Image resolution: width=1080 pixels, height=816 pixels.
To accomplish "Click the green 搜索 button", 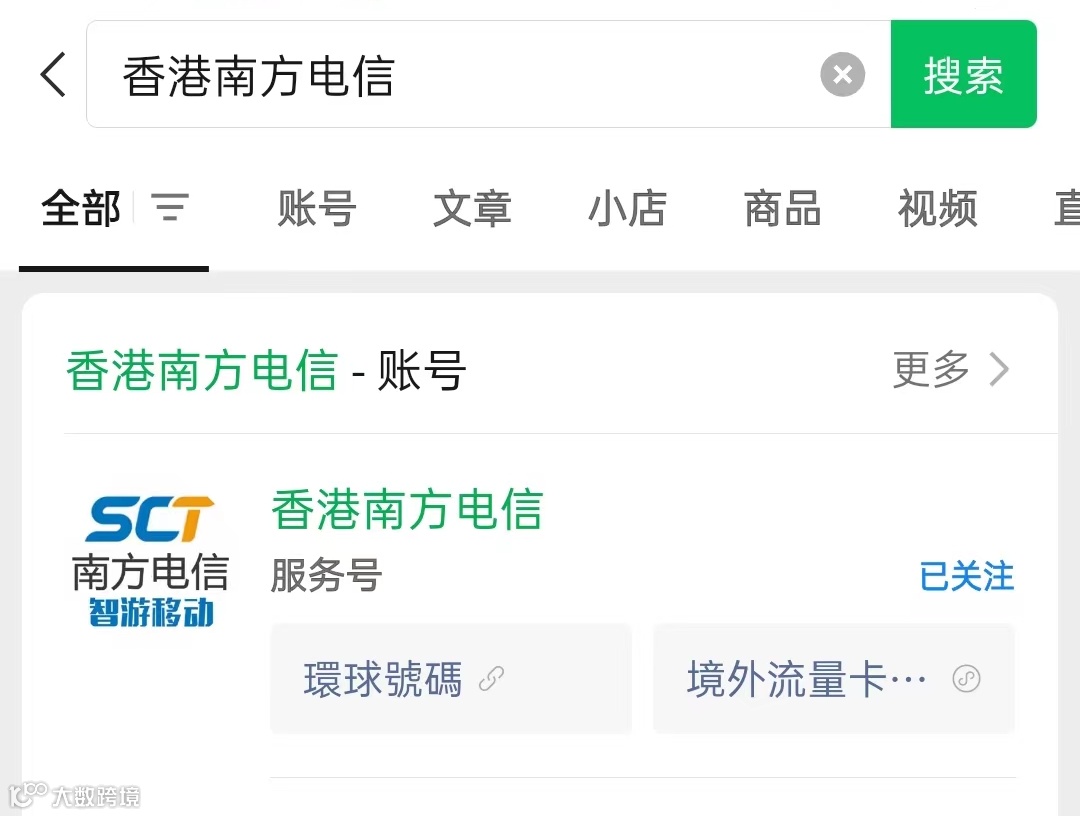I will coord(963,74).
